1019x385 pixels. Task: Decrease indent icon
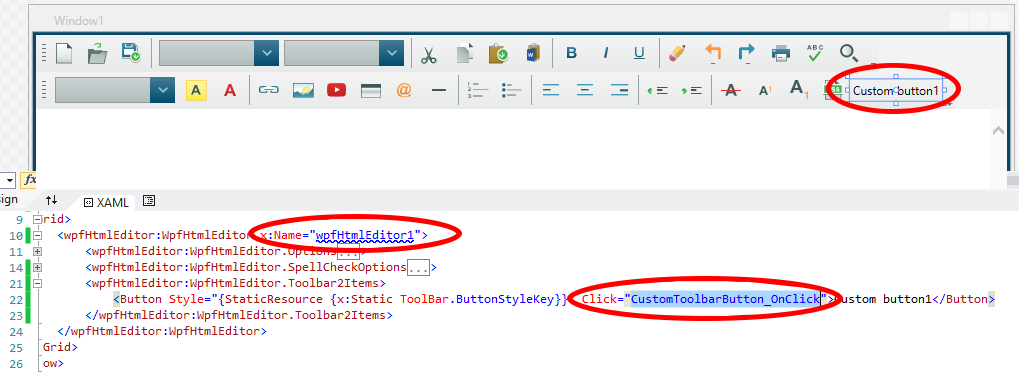pyautogui.click(x=658, y=90)
